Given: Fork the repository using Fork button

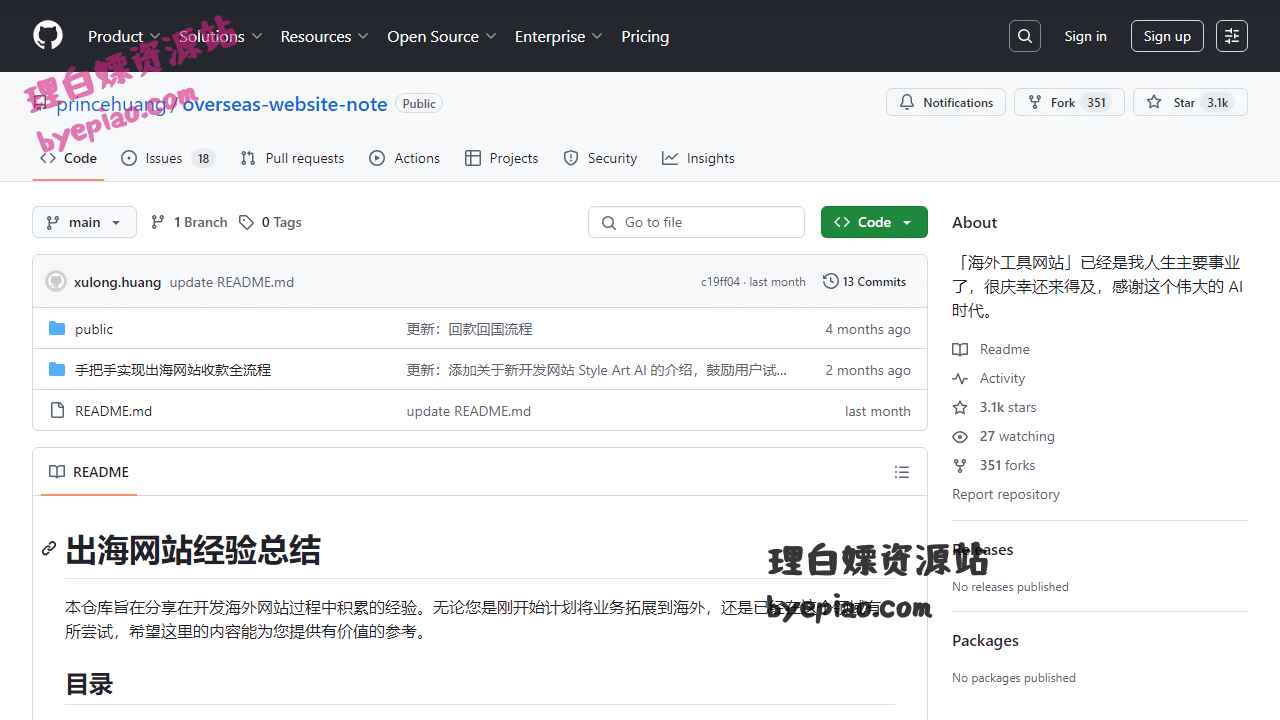Looking at the screenshot, I should 1069,102.
